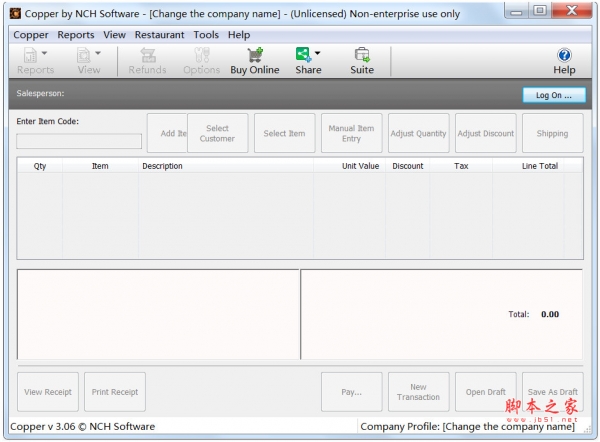
Task: Open the Options toolbar icon
Action: pos(202,55)
